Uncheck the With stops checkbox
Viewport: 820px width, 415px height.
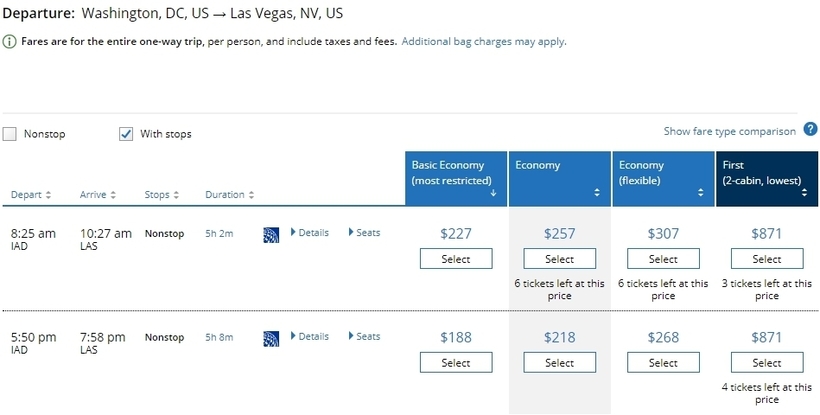(126, 134)
